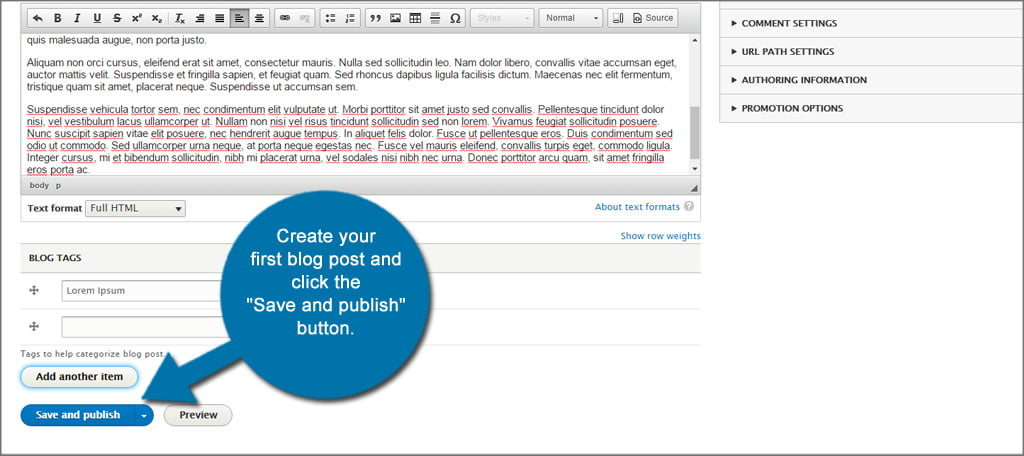Screen dimensions: 1024x456
Task: Open Save and publish dropdown arrow
Action: (x=144, y=415)
